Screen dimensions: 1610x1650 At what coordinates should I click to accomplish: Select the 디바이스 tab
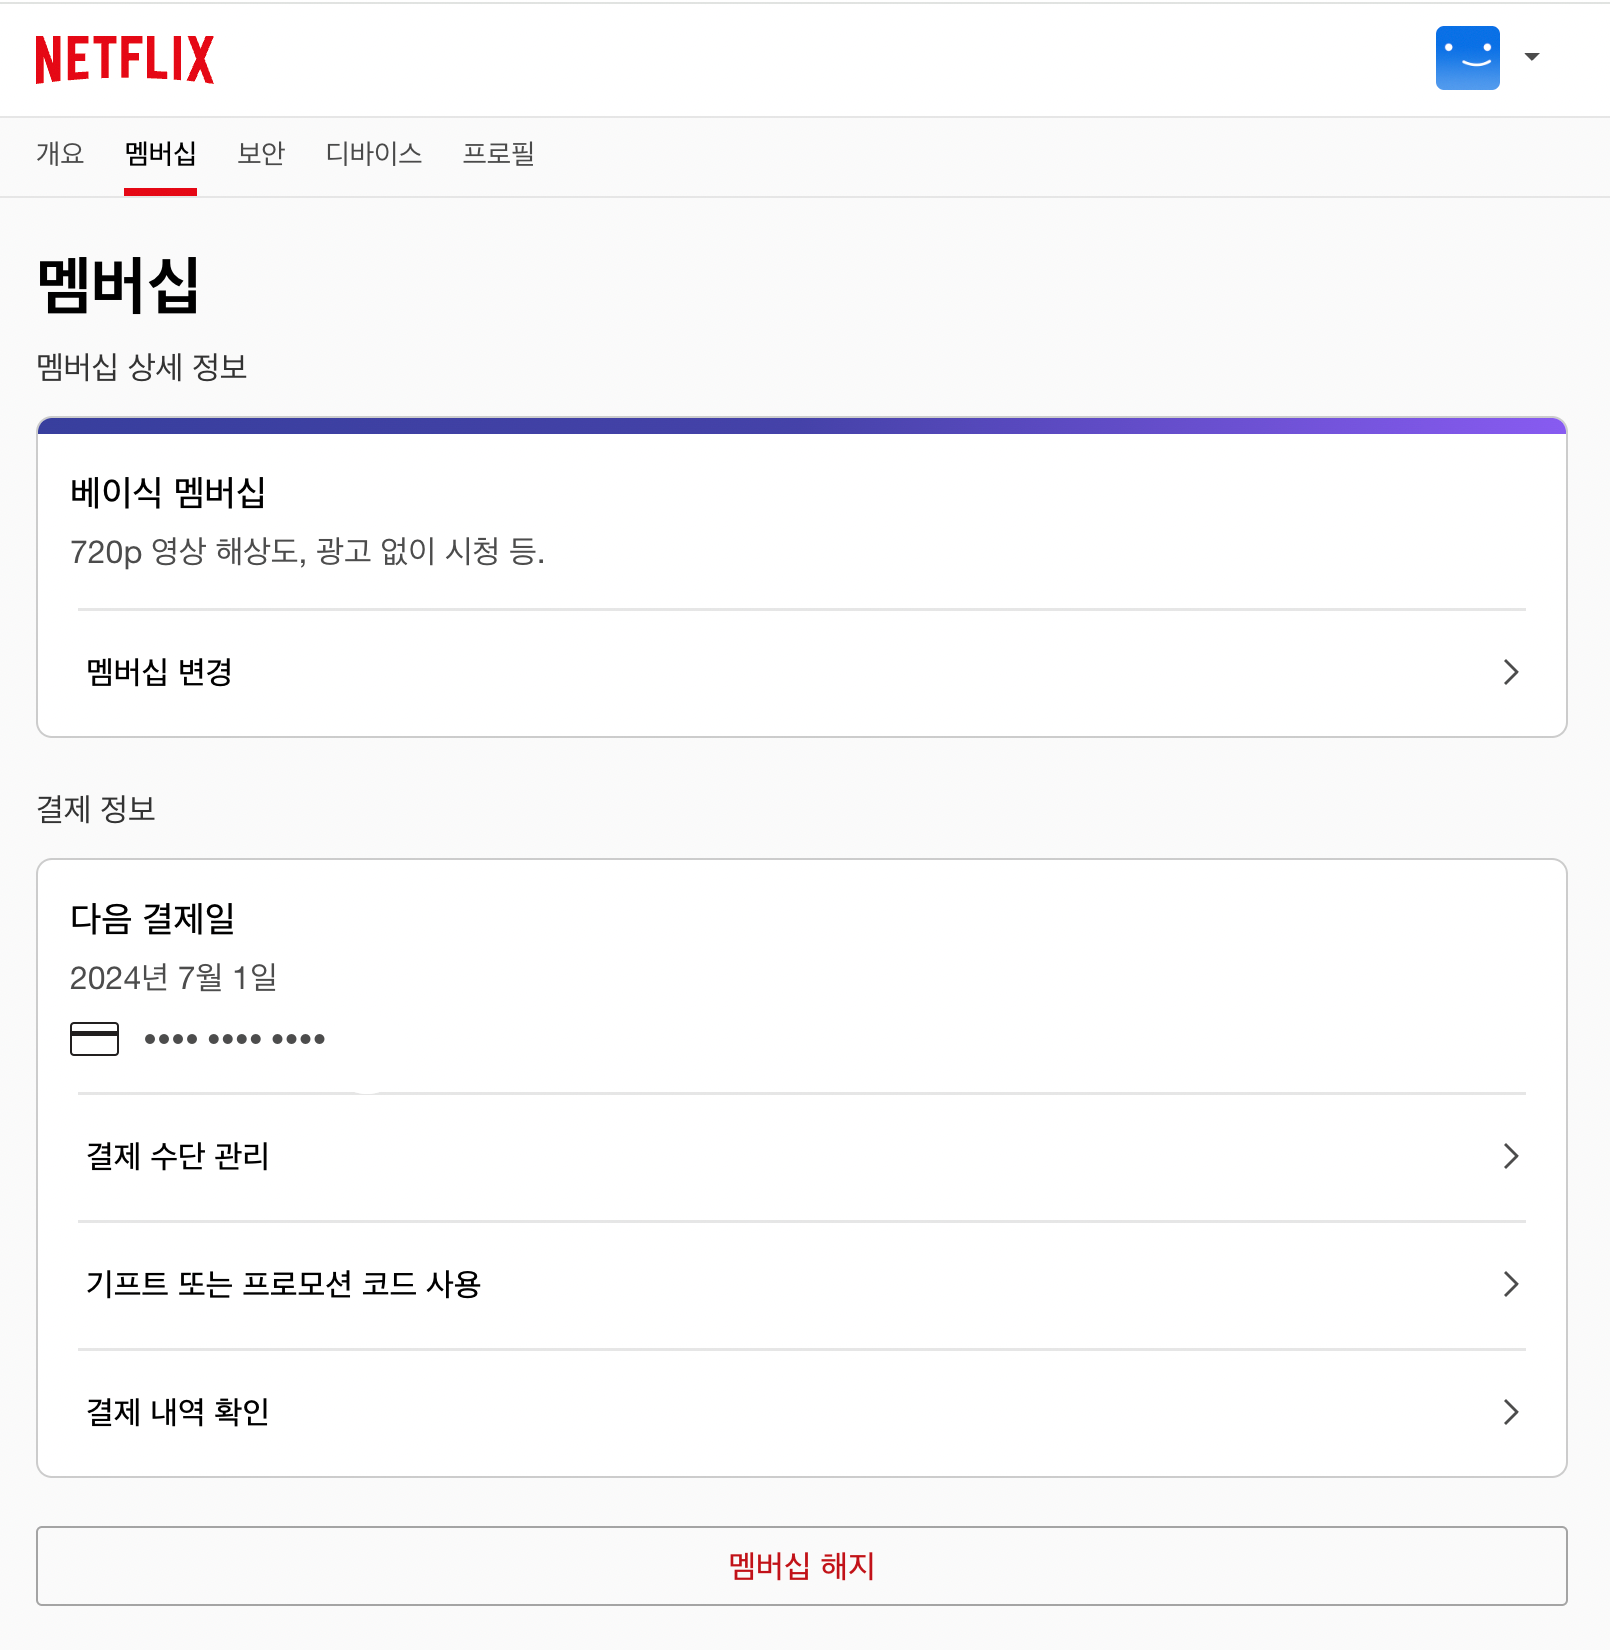374,154
